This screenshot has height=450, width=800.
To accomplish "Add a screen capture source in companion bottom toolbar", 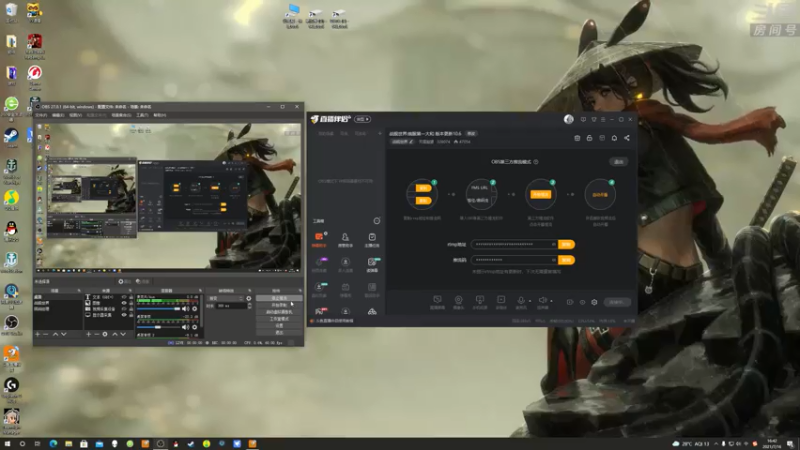I will click(x=437, y=302).
